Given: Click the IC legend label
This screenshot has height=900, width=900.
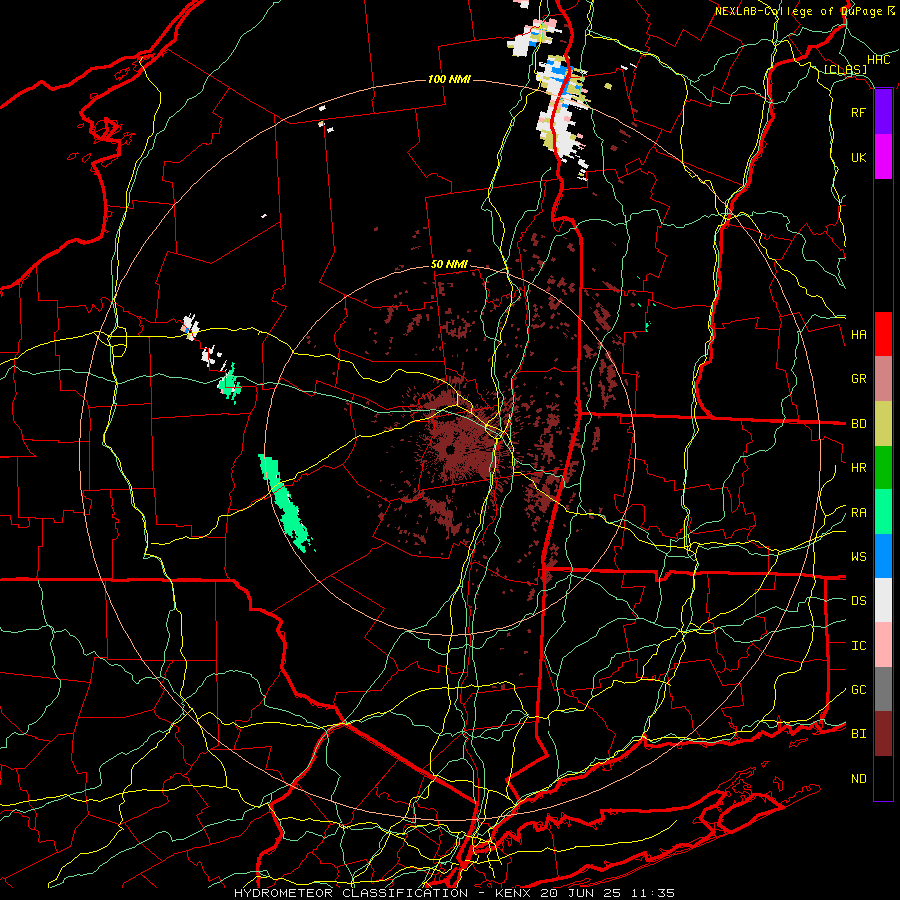Looking at the screenshot, I should pyautogui.click(x=859, y=646).
